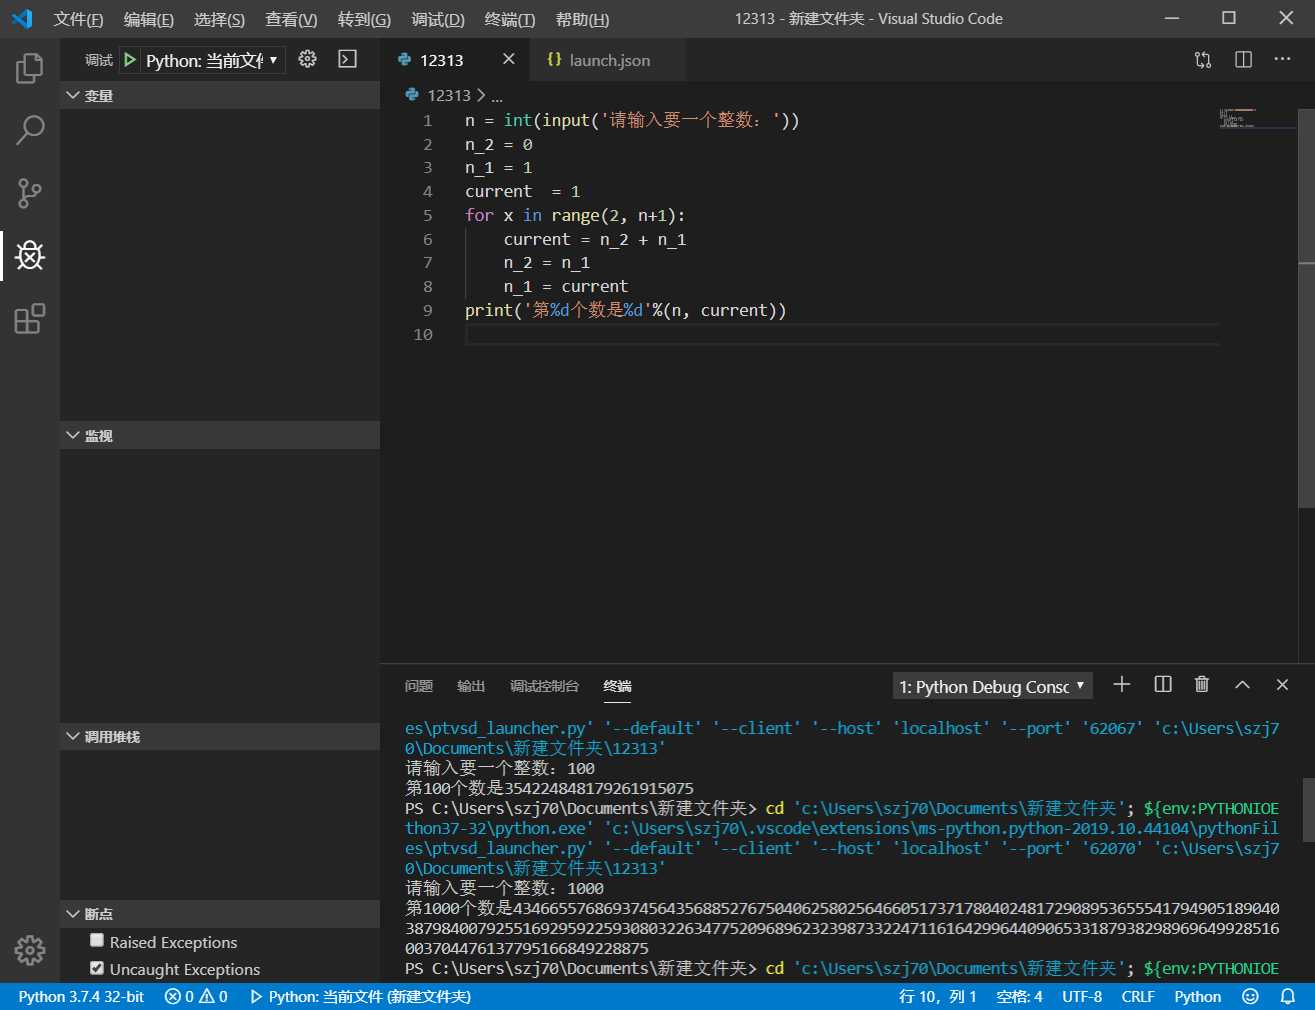Viewport: 1315px width, 1010px height.
Task: Open the terminal selector dropdown Python Debug Console
Action: 992,686
